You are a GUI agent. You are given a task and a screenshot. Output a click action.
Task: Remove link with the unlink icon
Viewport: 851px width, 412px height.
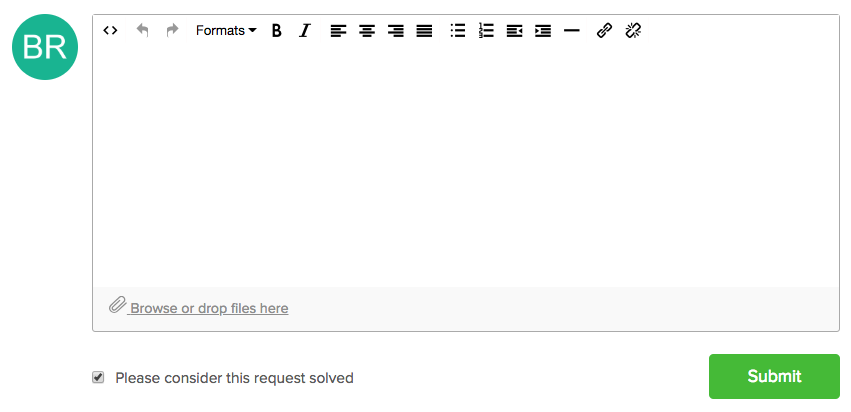point(633,30)
